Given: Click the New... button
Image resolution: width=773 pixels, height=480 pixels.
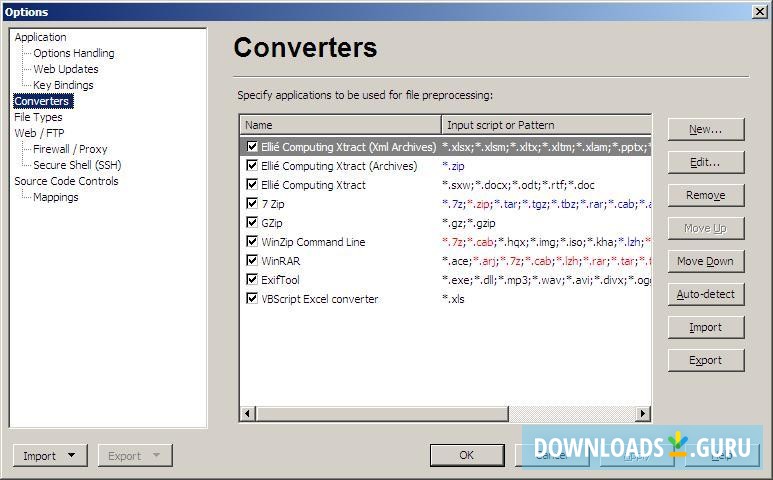Looking at the screenshot, I should pos(705,129).
